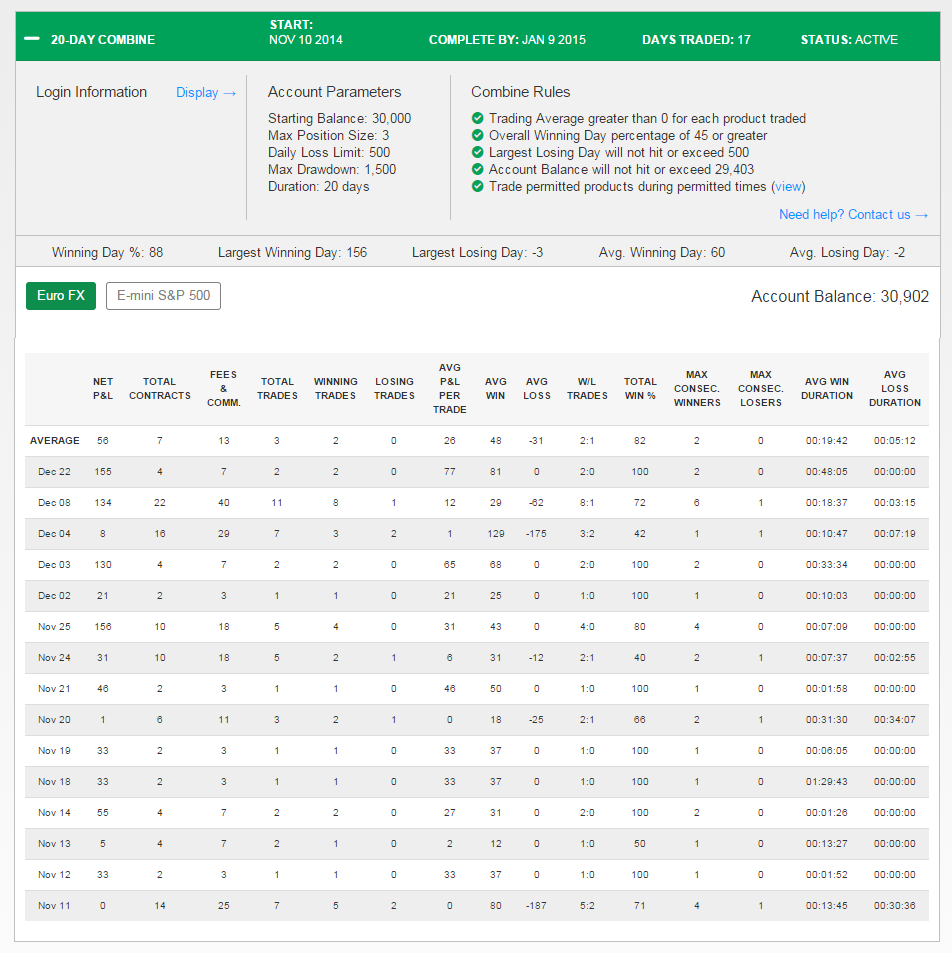Select the Dec 08 row date

click(54, 503)
